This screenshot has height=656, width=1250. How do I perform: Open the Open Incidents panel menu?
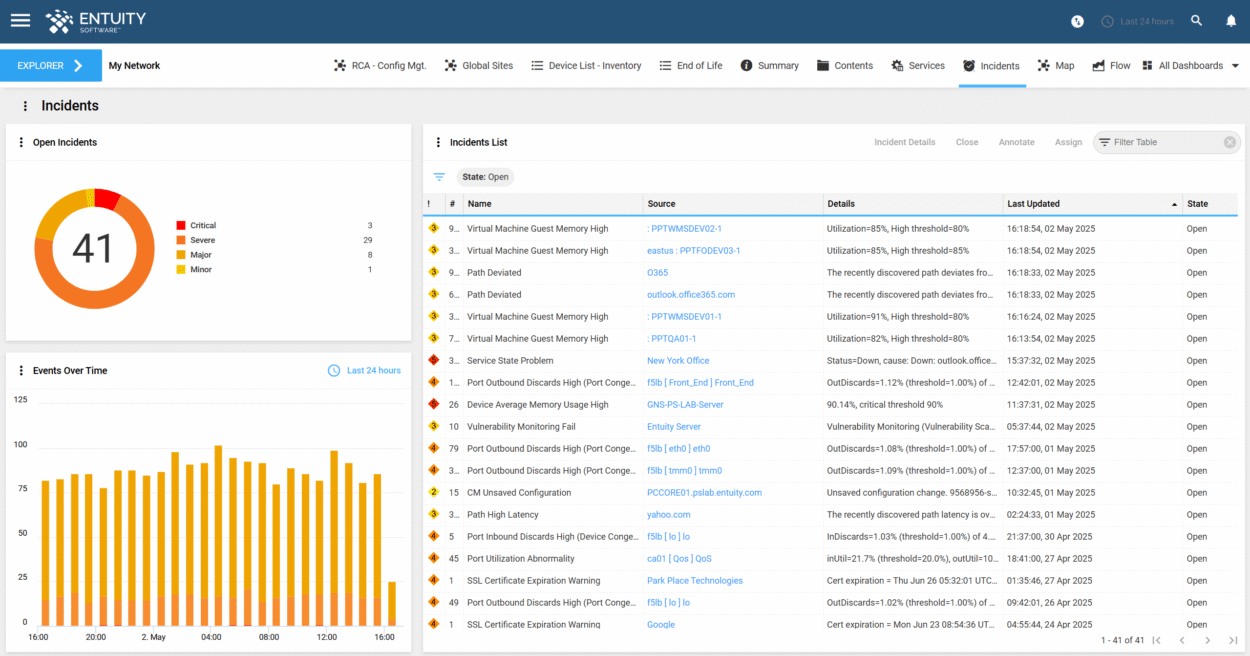(x=21, y=143)
